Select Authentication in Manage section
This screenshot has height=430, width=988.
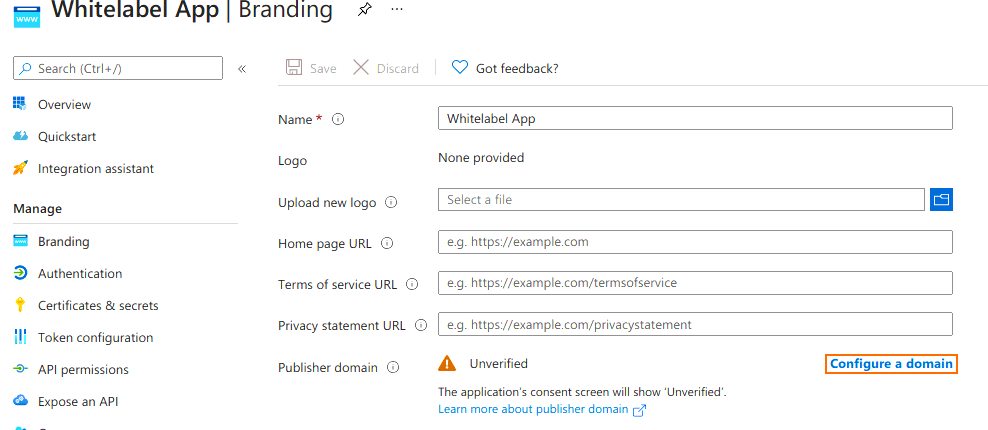(x=80, y=274)
